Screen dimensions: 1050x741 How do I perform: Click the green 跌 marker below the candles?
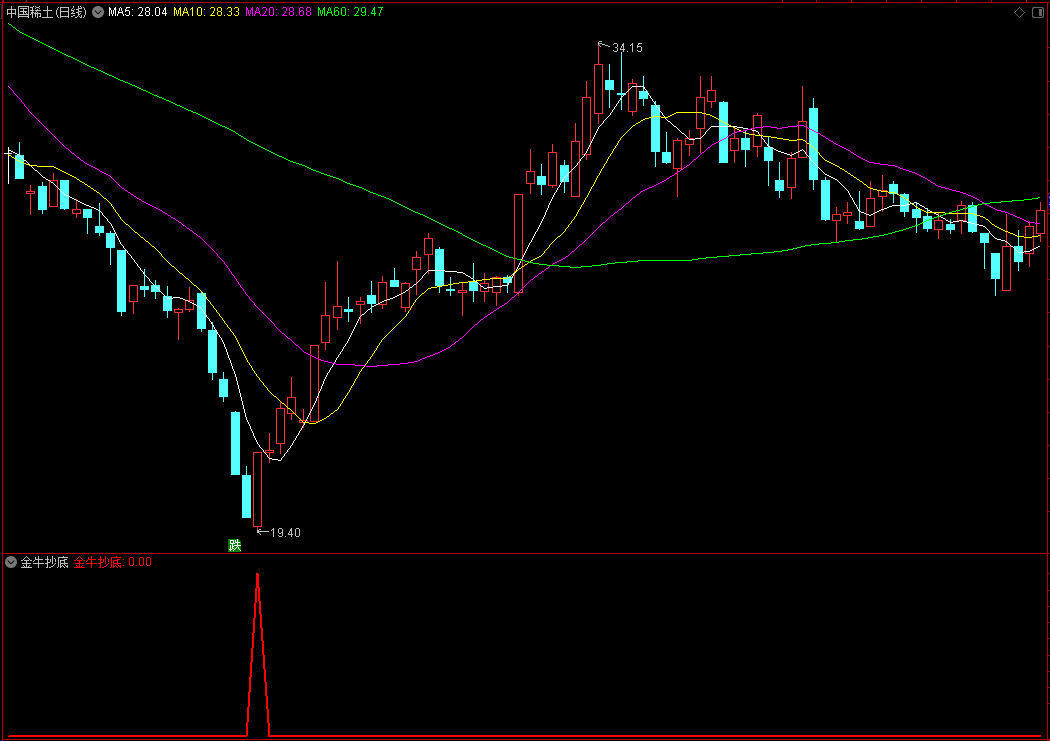[234, 545]
